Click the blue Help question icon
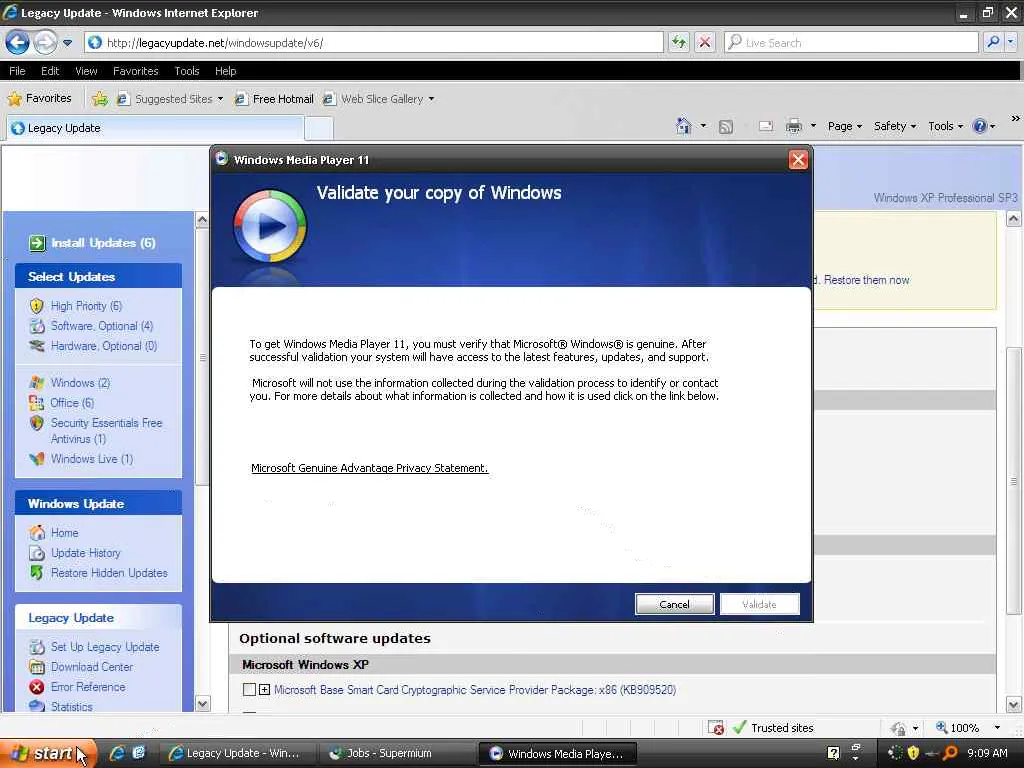The height and width of the screenshot is (768, 1024). point(980,126)
